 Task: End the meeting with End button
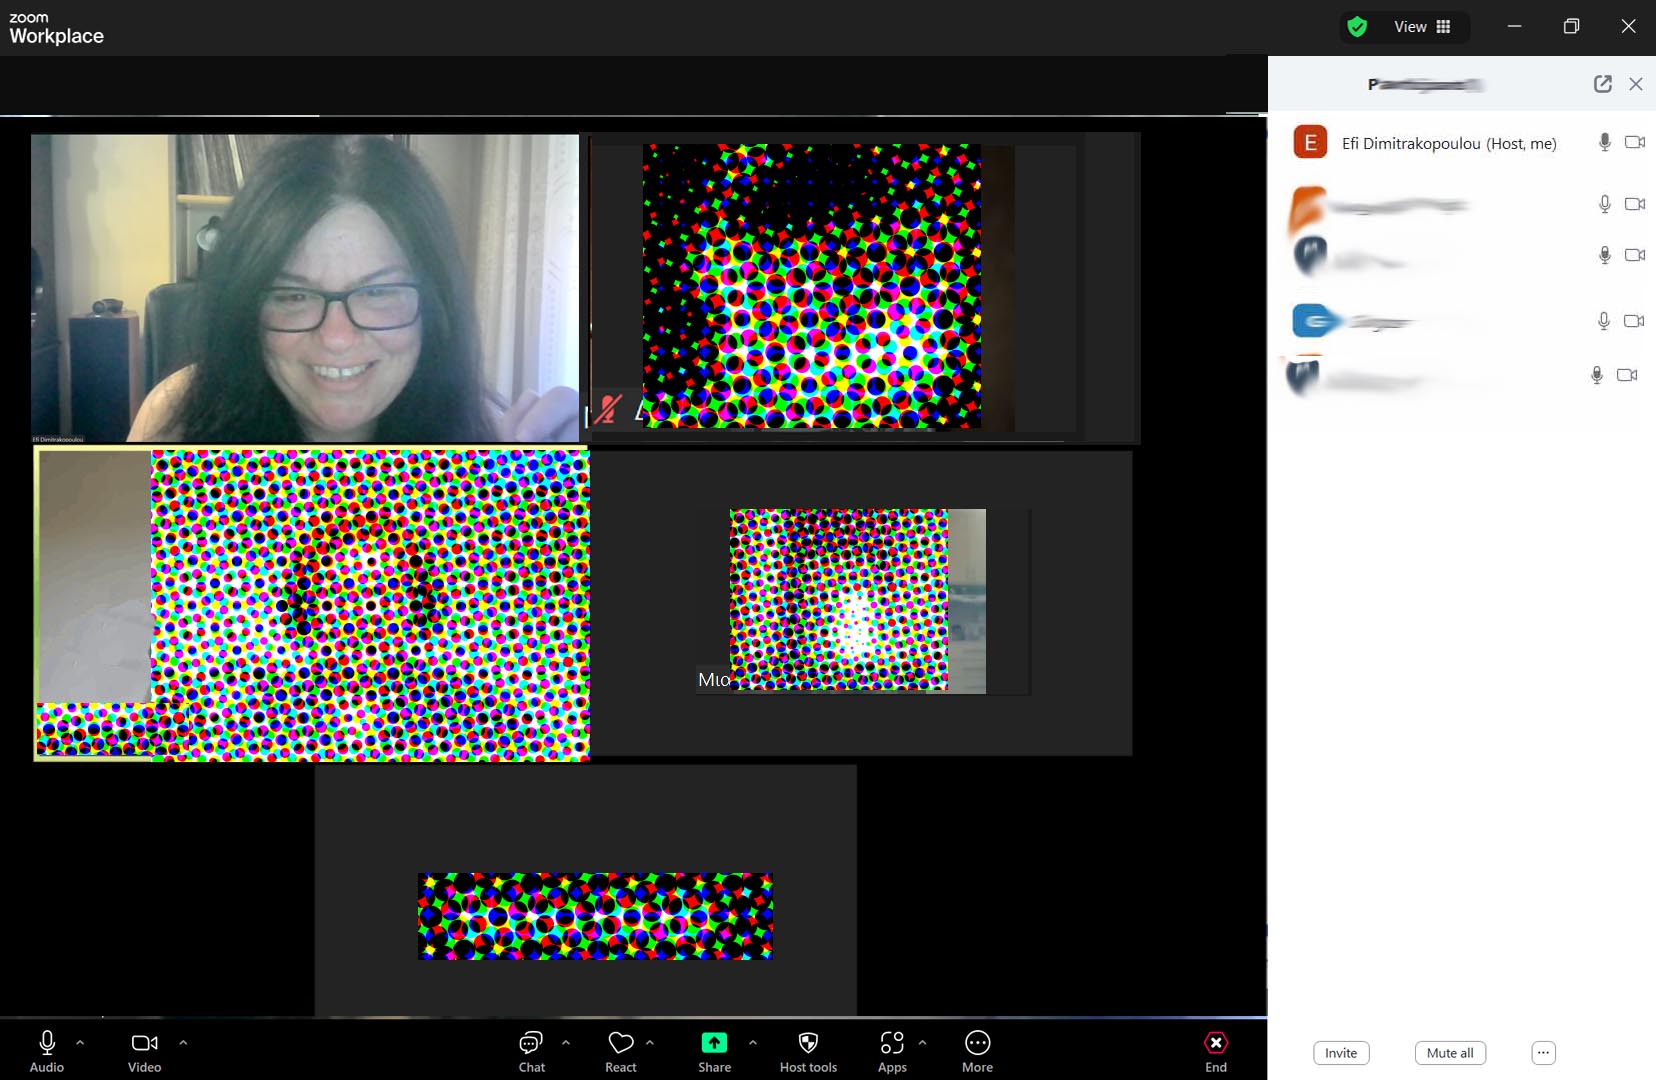pyautogui.click(x=1216, y=1050)
